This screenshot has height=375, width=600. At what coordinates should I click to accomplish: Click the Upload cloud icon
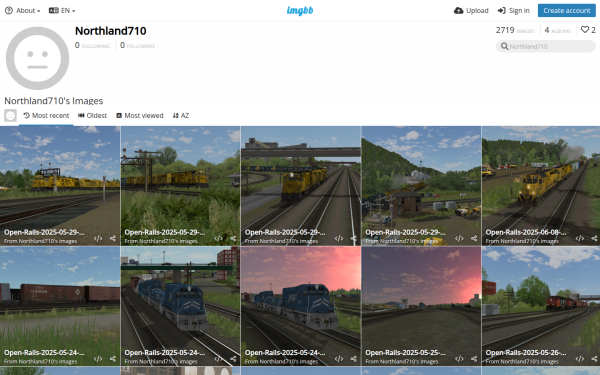pyautogui.click(x=458, y=10)
